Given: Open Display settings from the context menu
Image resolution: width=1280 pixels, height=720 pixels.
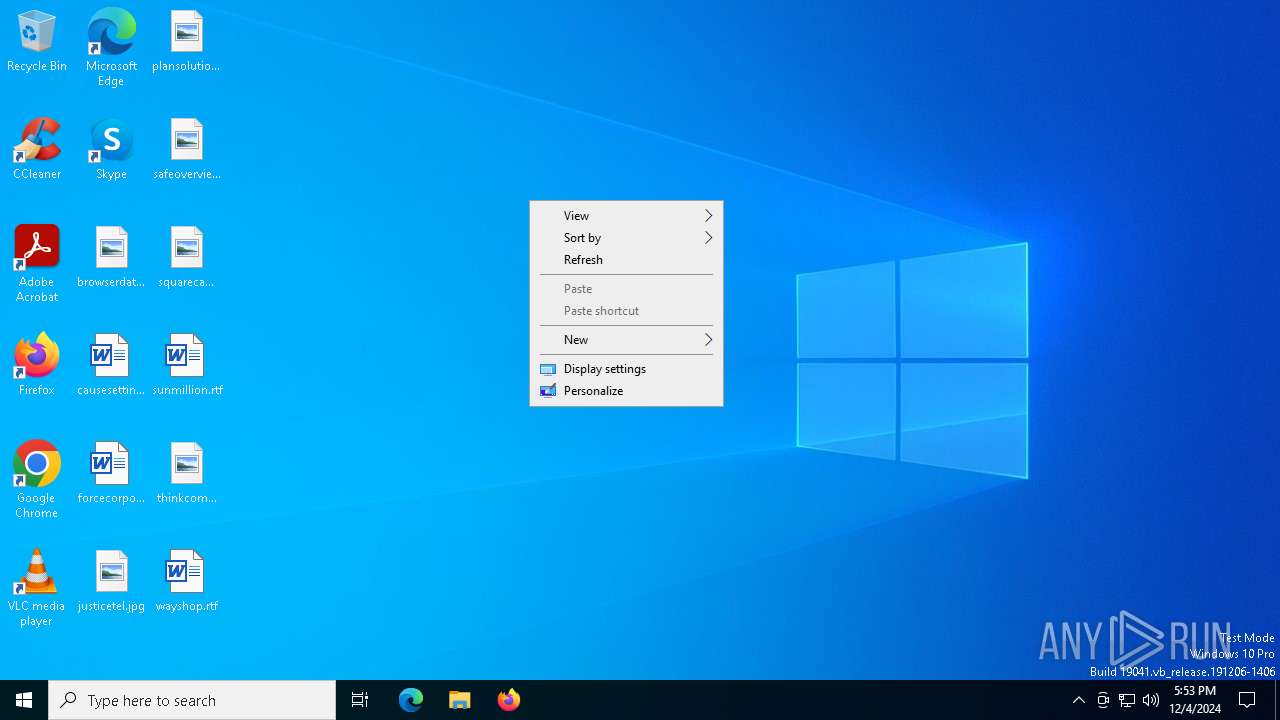Looking at the screenshot, I should pyautogui.click(x=626, y=369).
